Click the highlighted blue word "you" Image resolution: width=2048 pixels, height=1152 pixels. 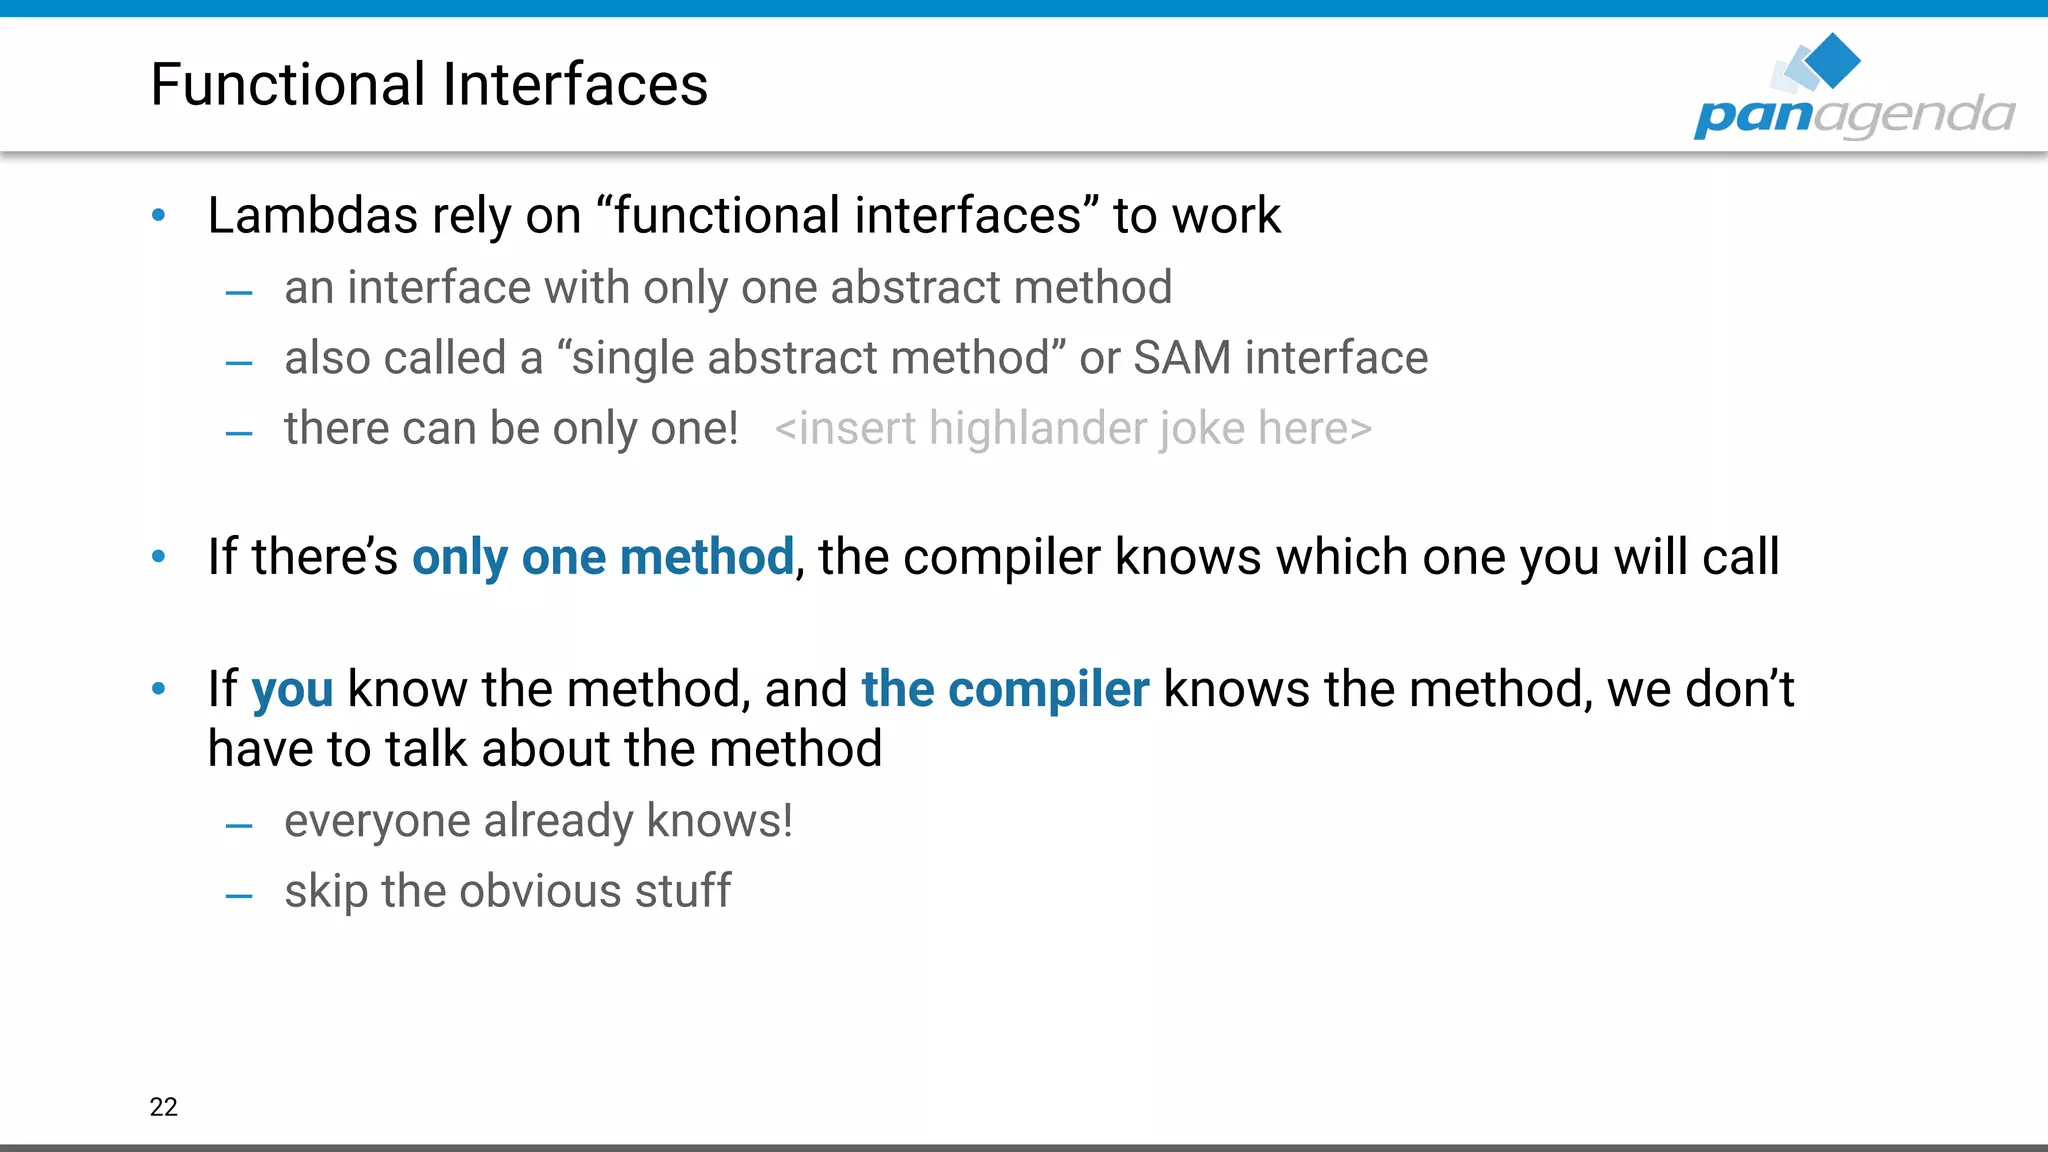tap(292, 690)
